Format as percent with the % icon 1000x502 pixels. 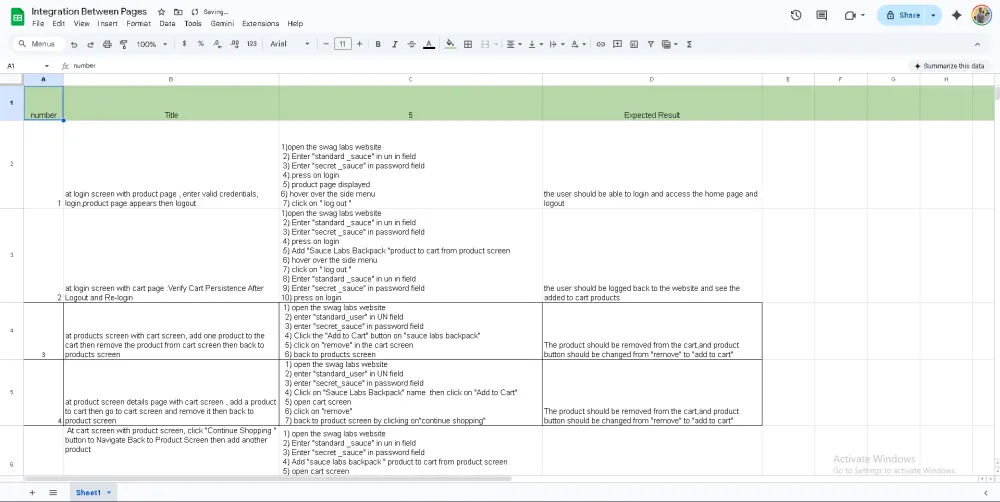(201, 44)
